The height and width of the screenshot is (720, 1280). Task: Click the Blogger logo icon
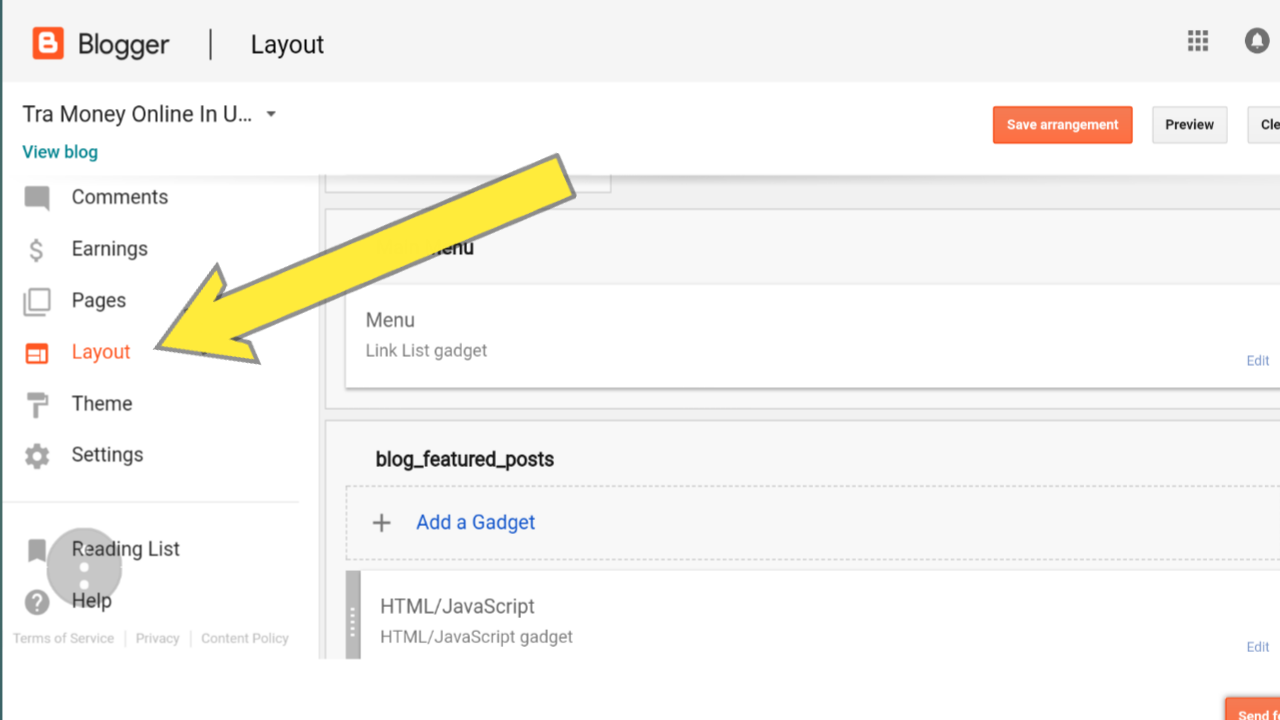click(48, 44)
